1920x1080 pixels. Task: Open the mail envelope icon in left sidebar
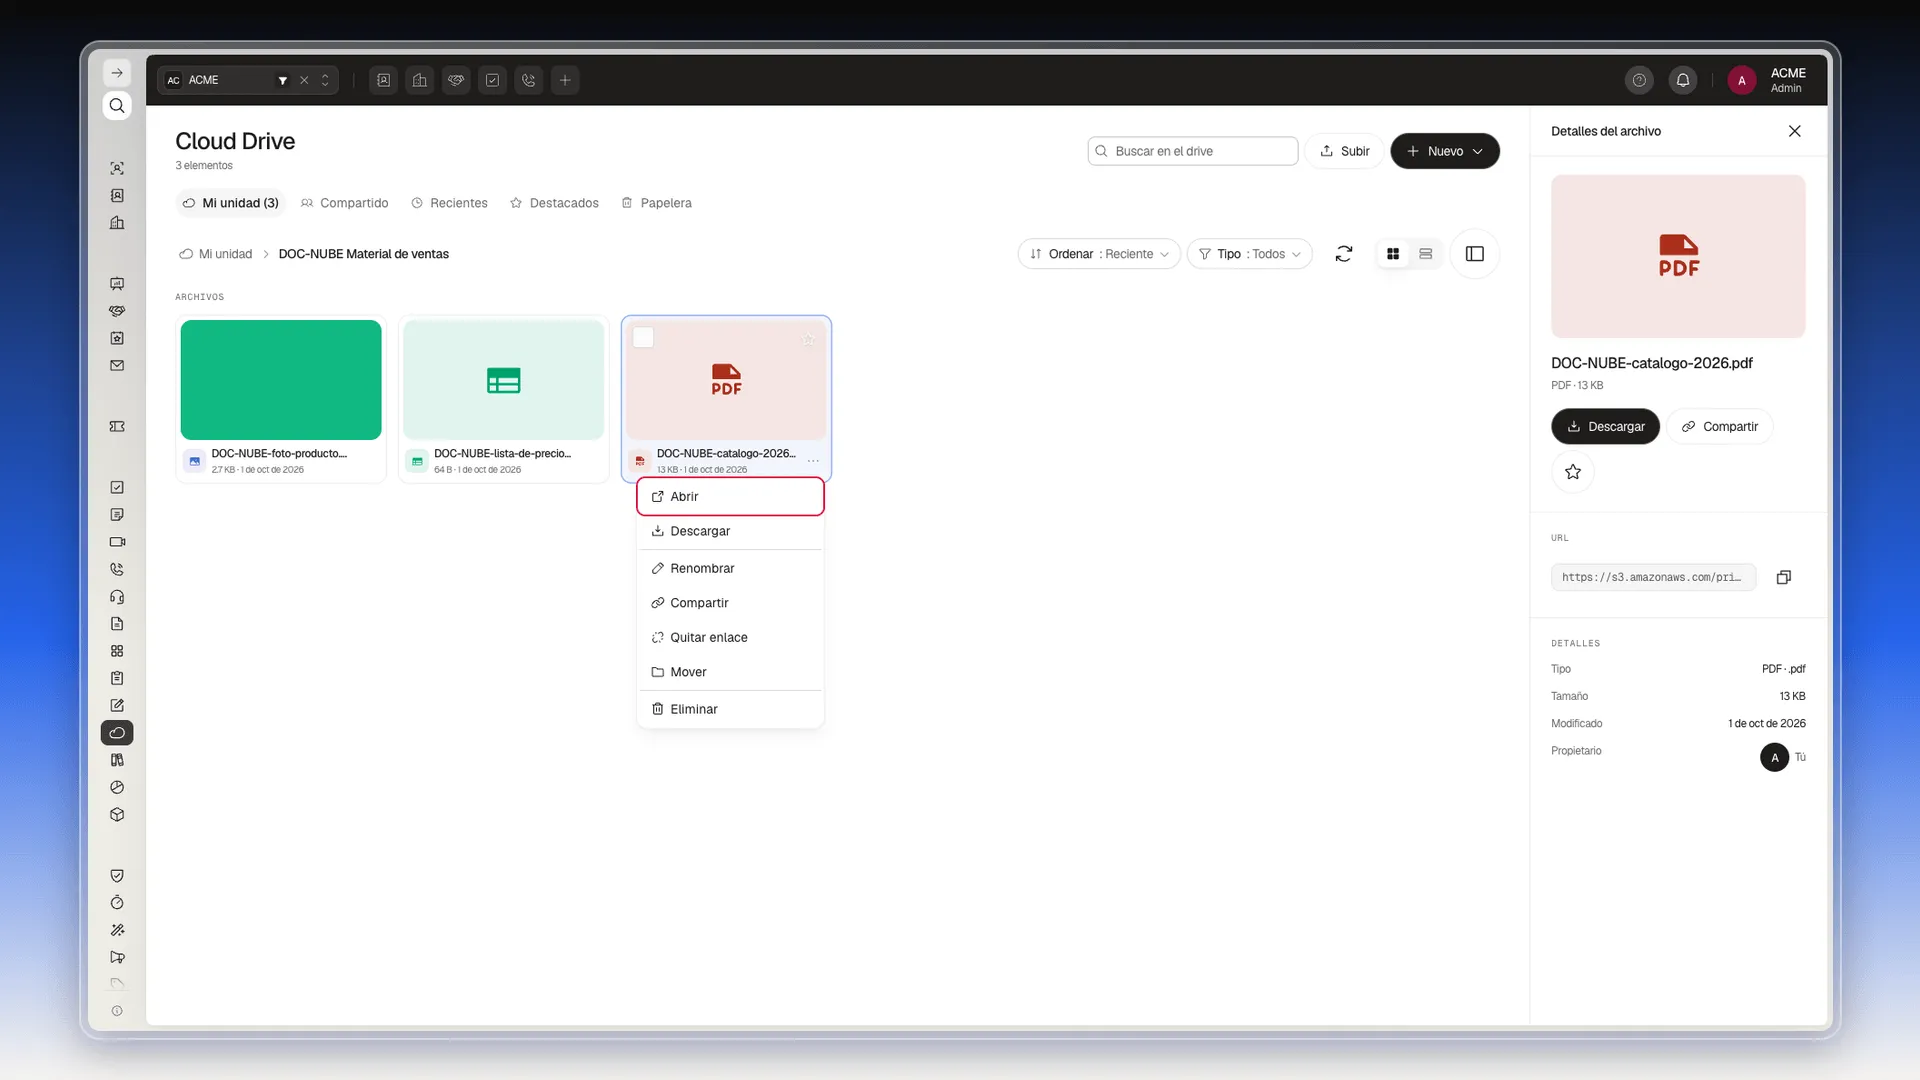click(117, 366)
